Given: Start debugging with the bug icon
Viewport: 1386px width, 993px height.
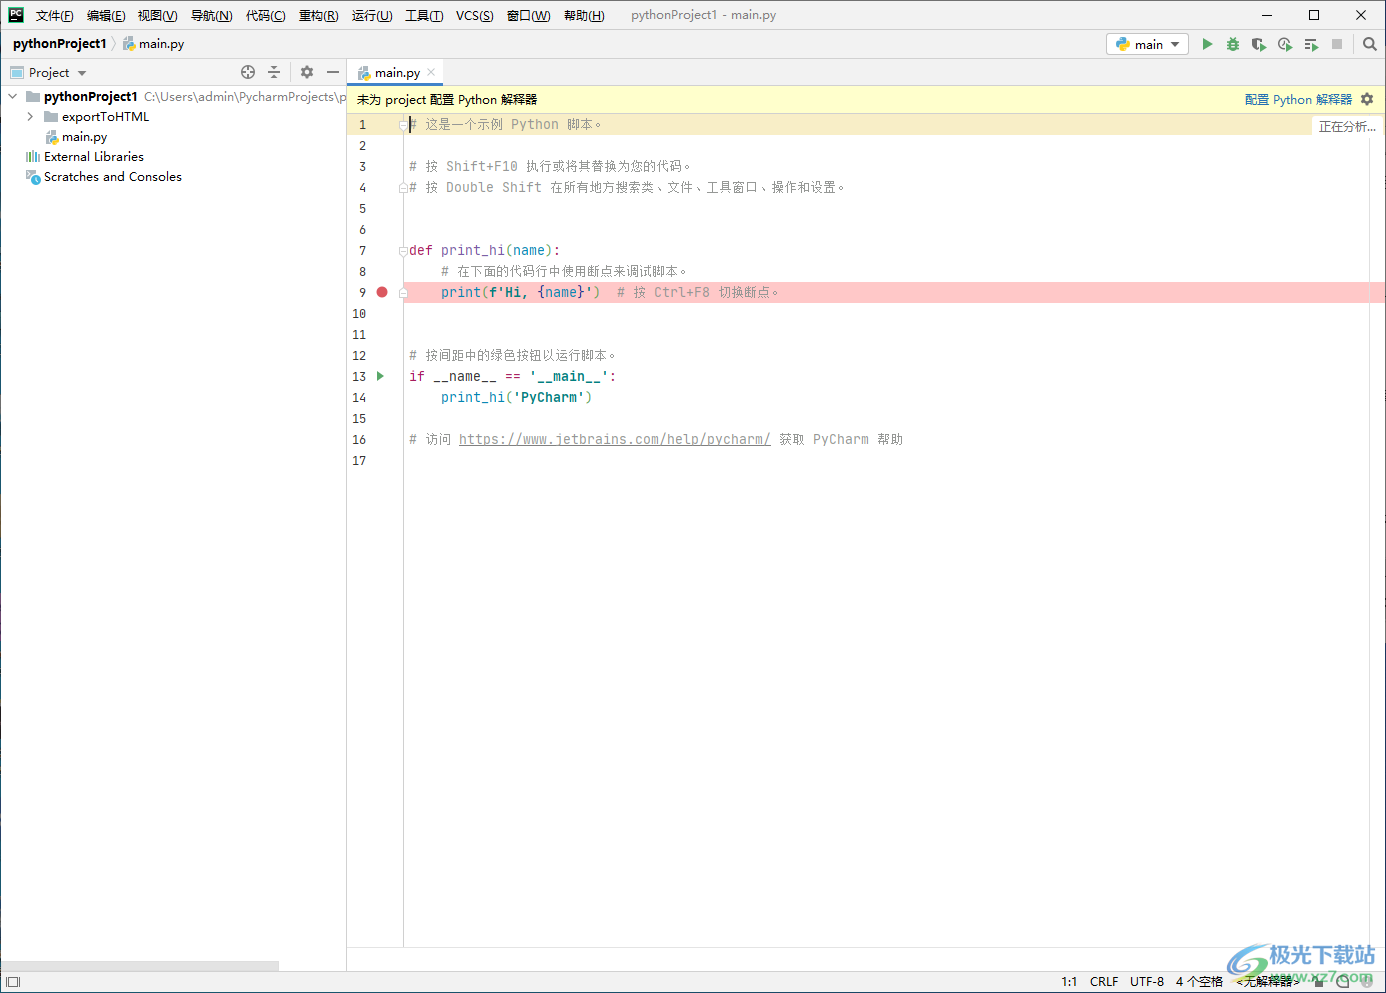Looking at the screenshot, I should (x=1233, y=44).
